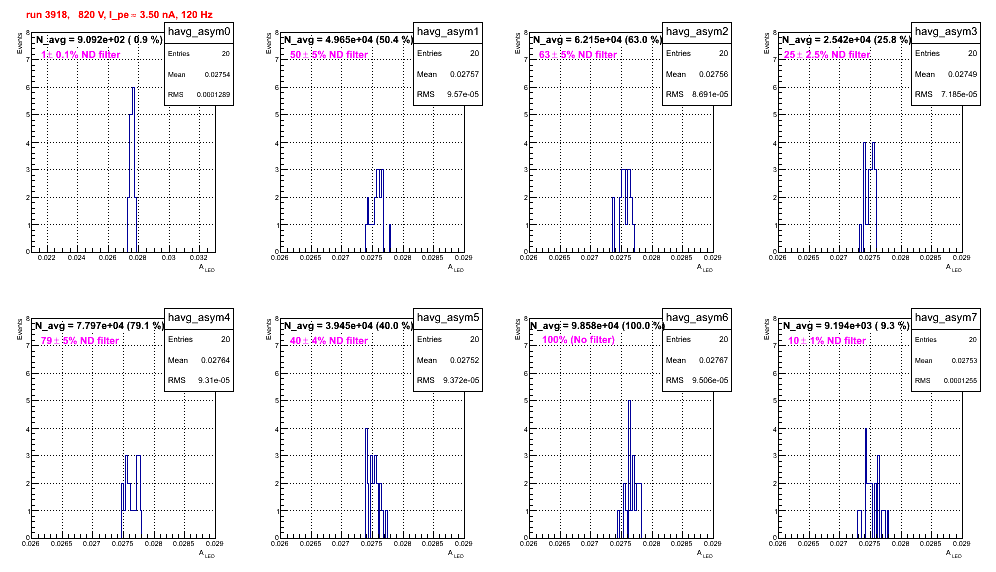Click RMS value 0.0001255 in havg_asym7

click(960, 381)
